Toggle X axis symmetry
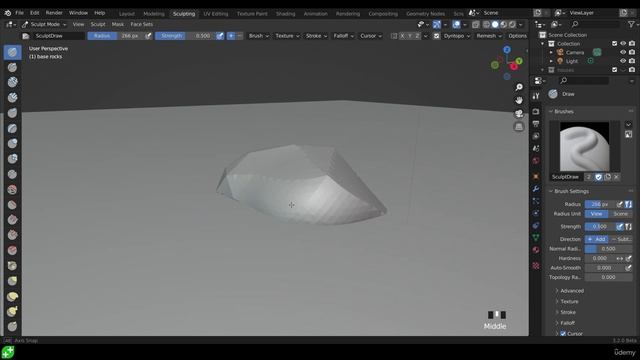 [402, 36]
